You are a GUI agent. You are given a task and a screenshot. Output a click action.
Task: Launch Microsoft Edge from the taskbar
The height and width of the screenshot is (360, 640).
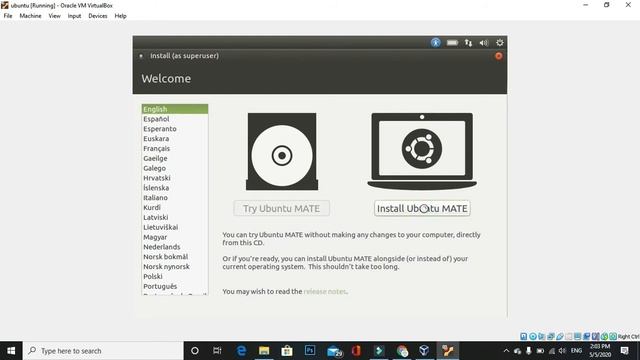[241, 351]
